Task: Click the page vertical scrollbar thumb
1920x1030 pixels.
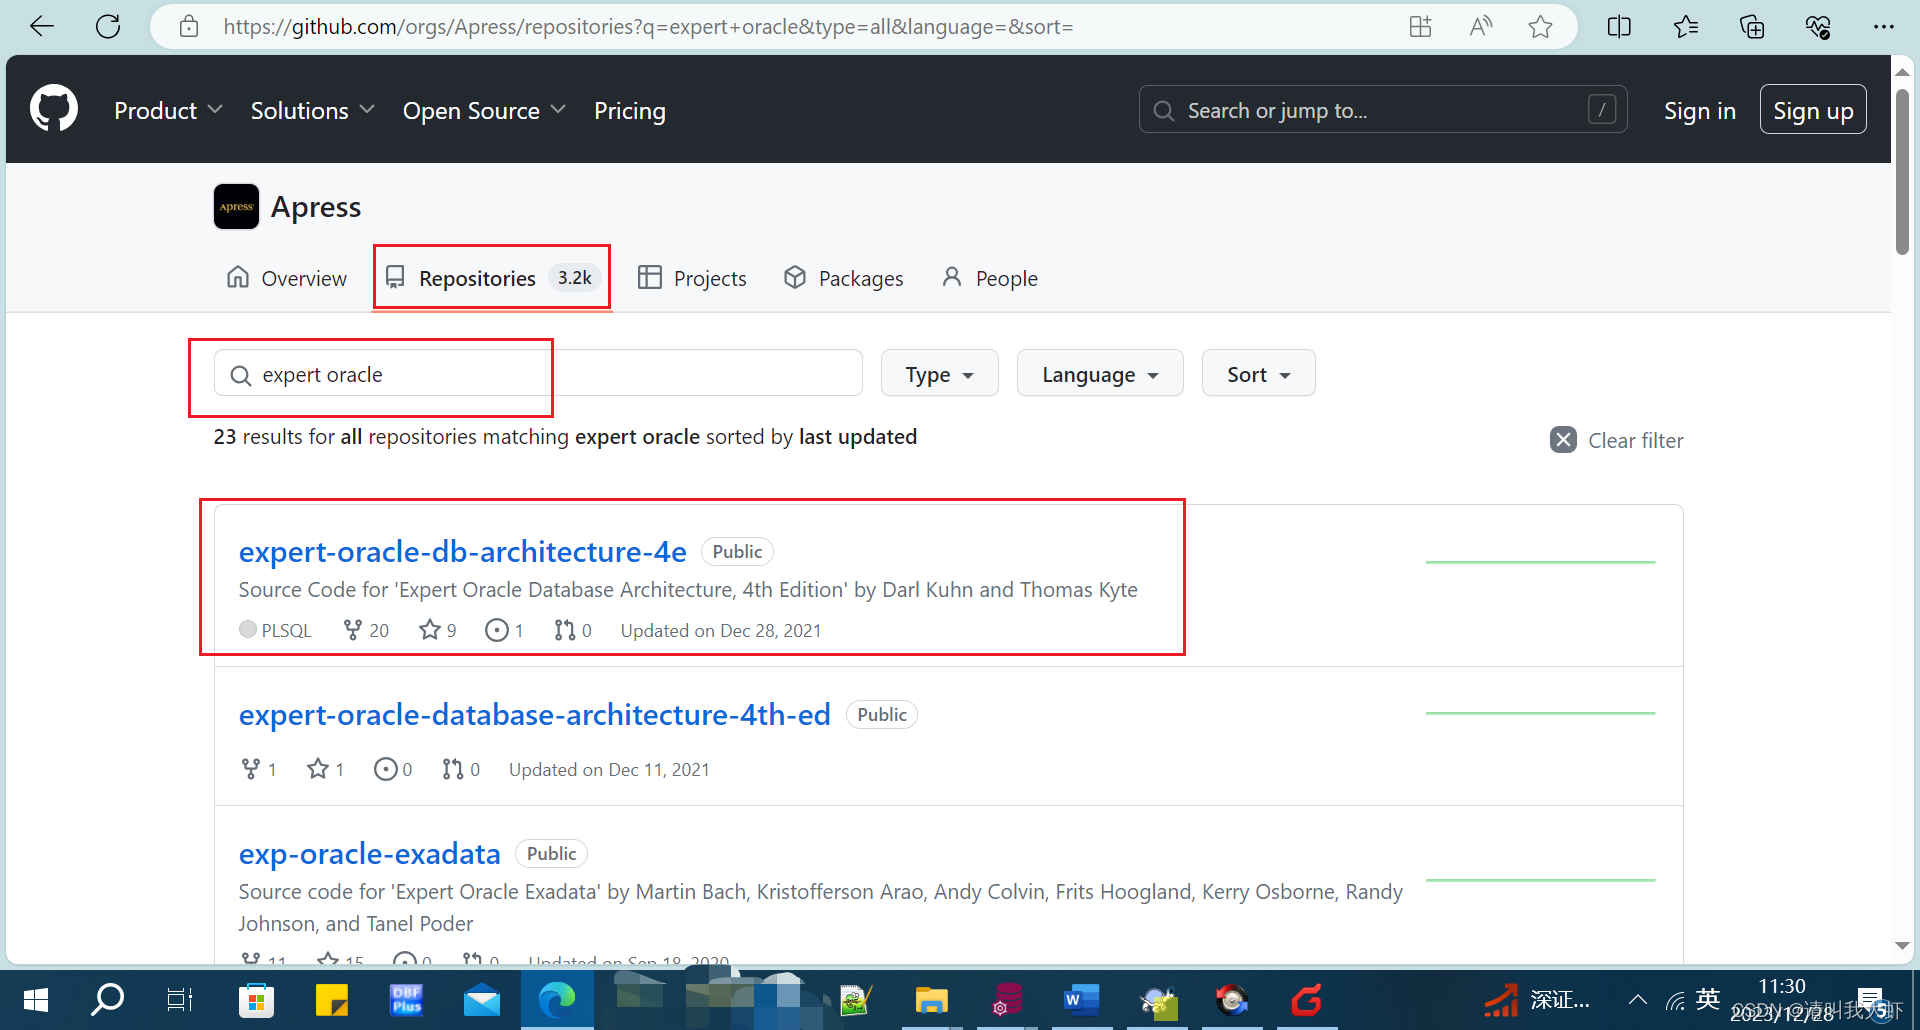Action: (x=1902, y=172)
